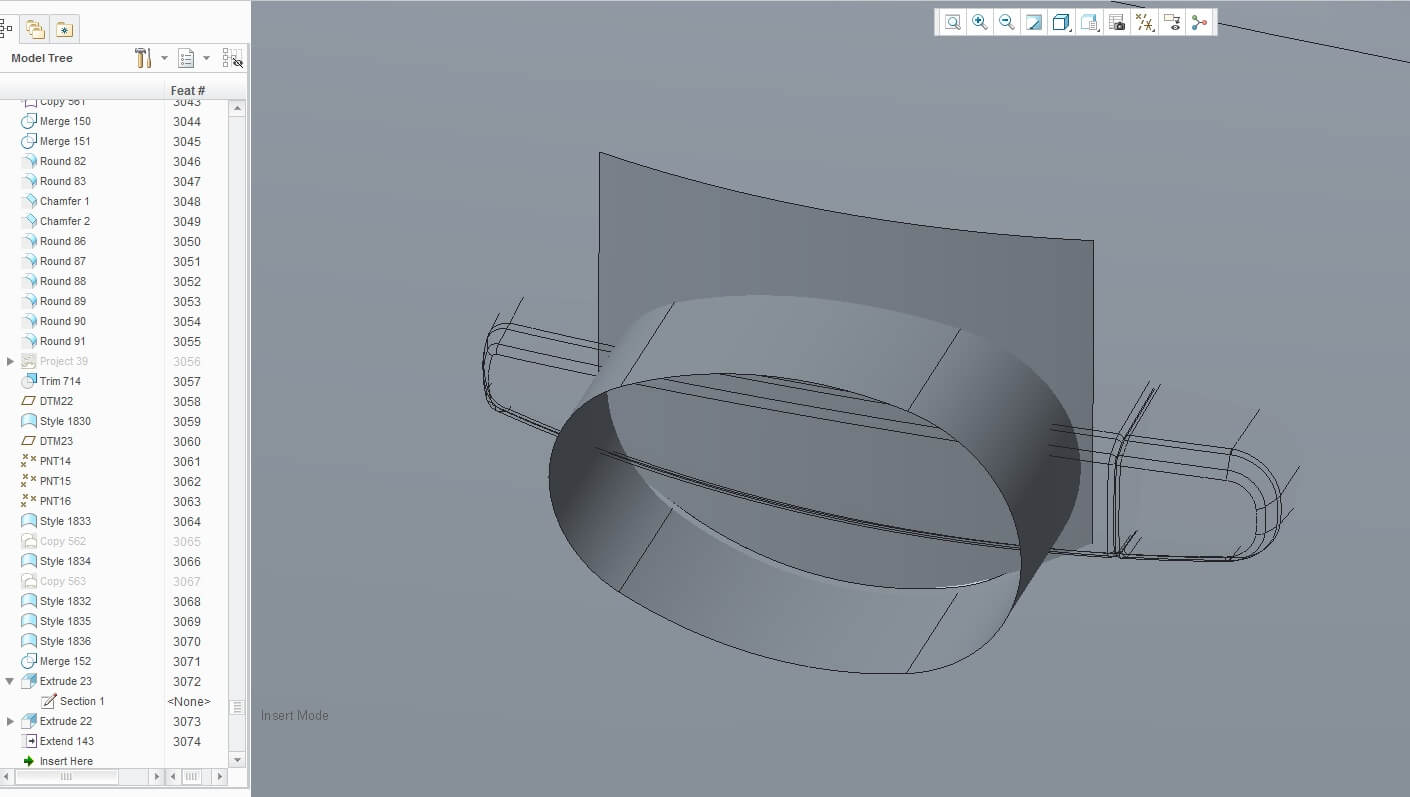Toggle Annotation Display icon in graphics toolbar
This screenshot has width=1410, height=797.
tap(1172, 22)
